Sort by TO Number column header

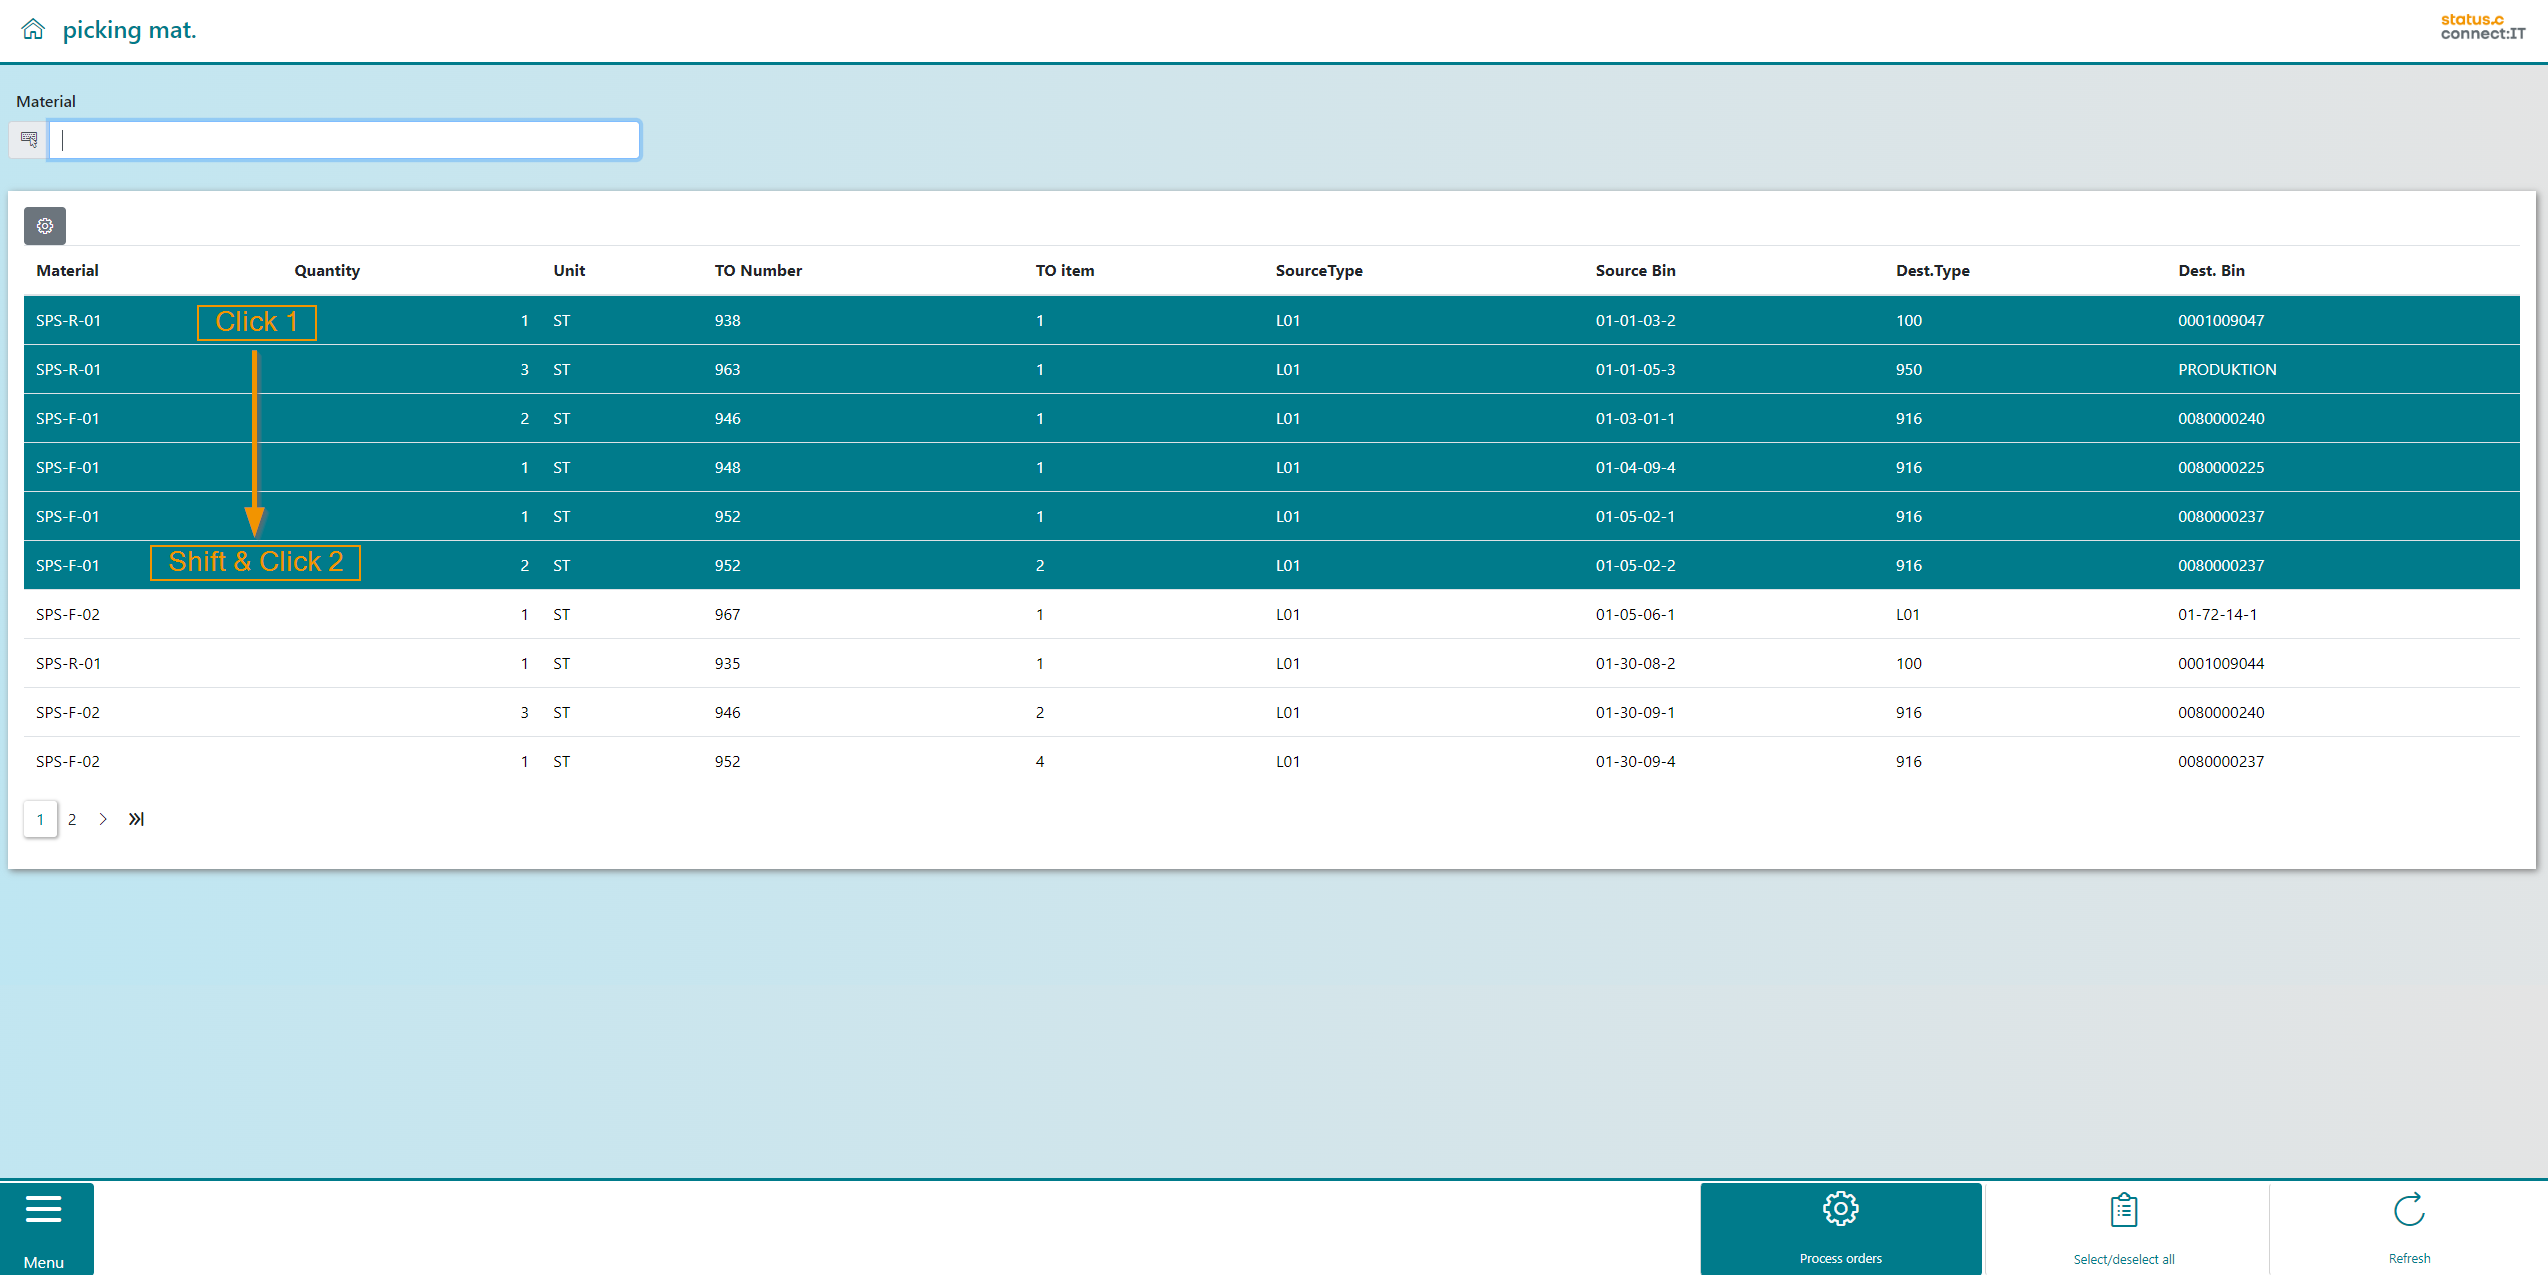758,270
